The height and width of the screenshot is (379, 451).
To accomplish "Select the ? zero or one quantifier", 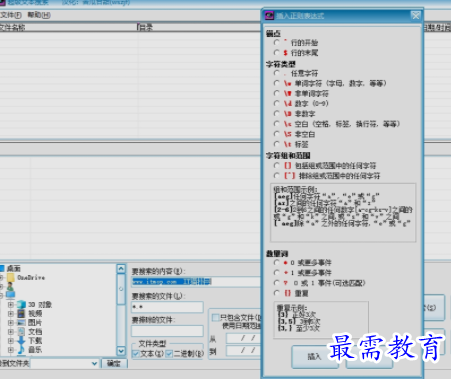I will 276,283.
